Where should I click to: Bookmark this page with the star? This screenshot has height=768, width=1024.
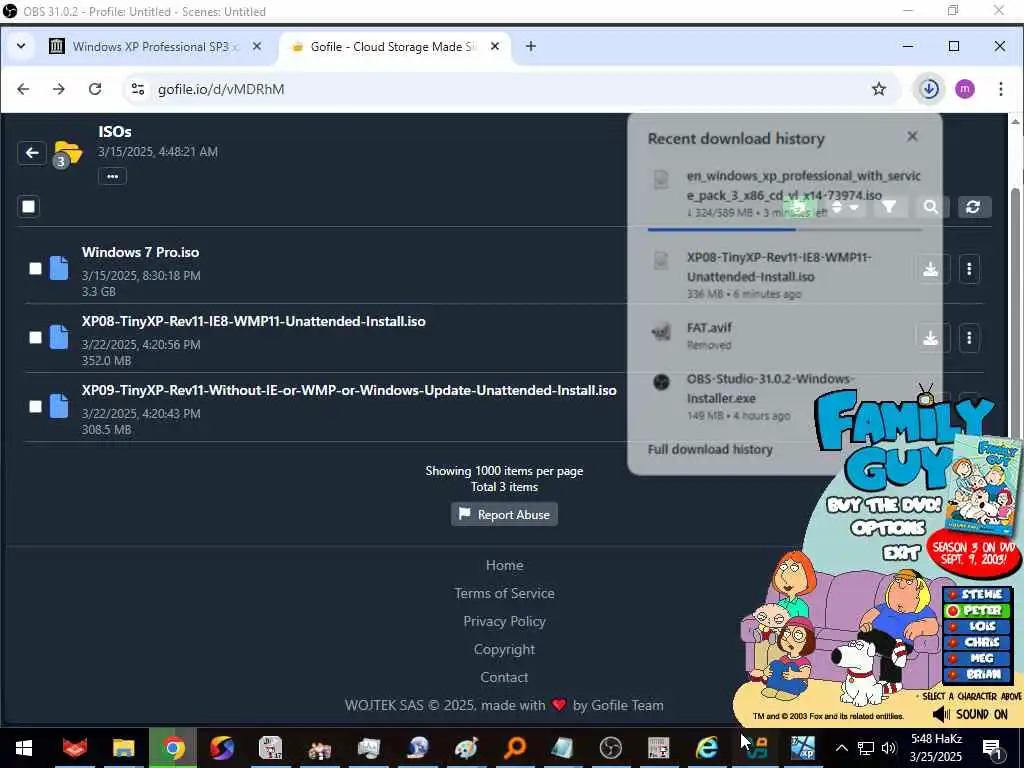[x=879, y=89]
